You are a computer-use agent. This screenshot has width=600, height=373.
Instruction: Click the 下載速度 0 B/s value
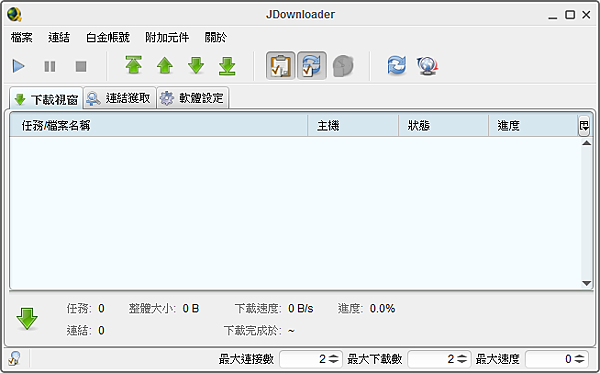click(x=300, y=308)
